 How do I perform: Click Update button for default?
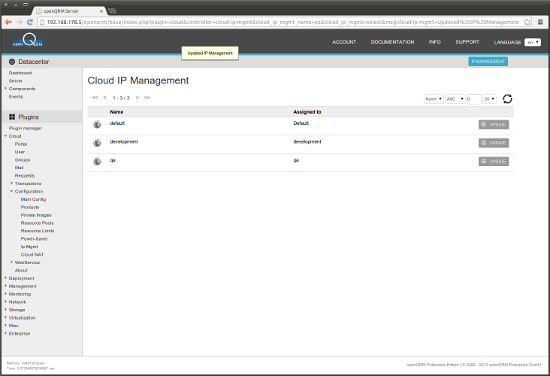click(494, 125)
